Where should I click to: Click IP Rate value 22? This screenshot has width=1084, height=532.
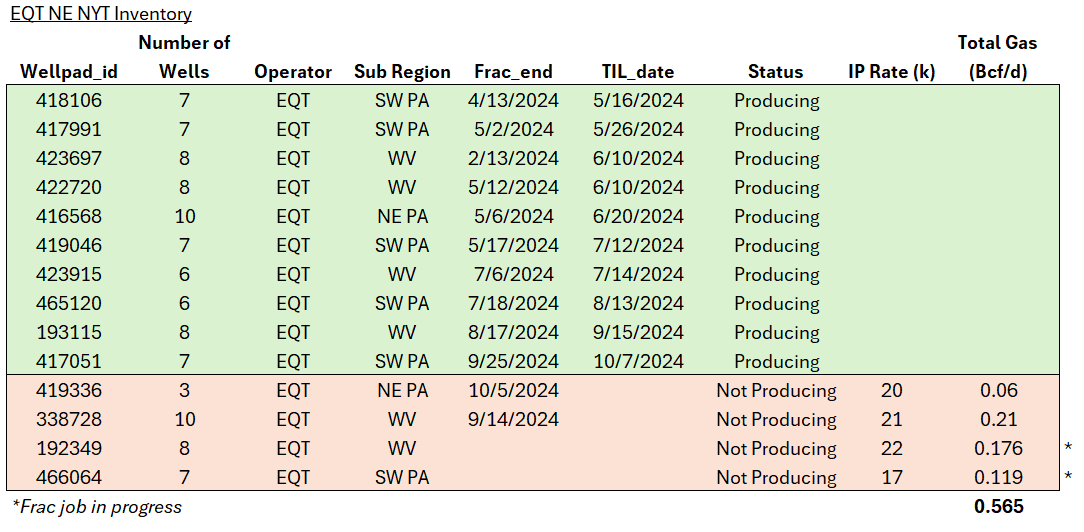(x=884, y=449)
